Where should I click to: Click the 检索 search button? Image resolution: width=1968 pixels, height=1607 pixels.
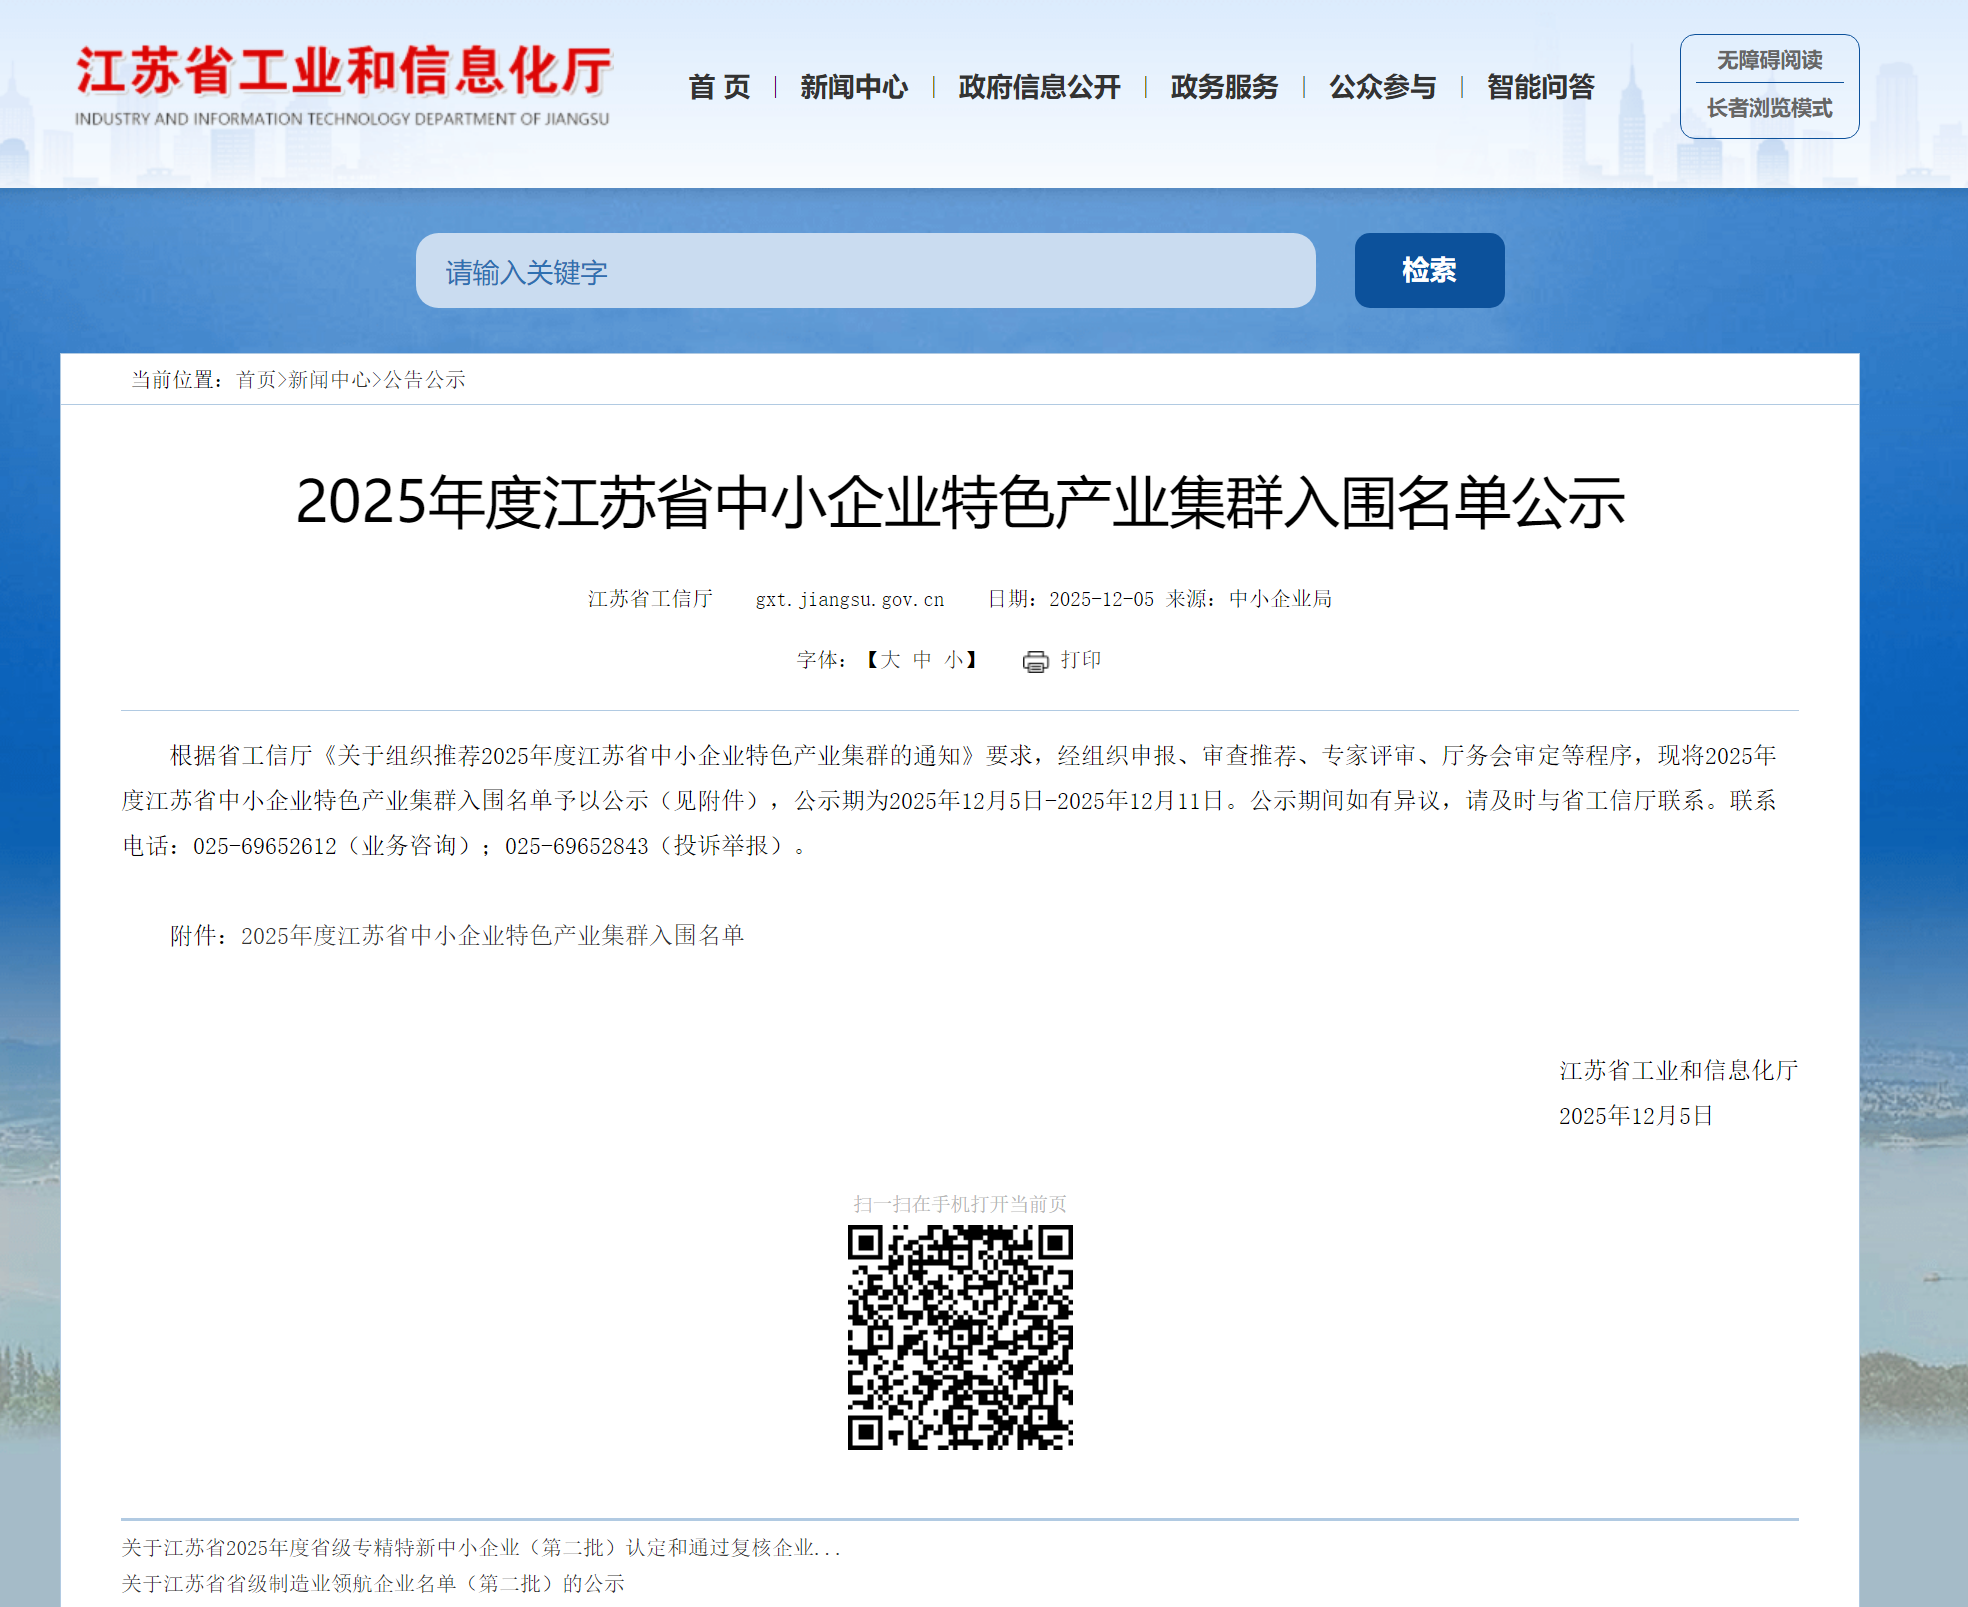click(x=1429, y=270)
